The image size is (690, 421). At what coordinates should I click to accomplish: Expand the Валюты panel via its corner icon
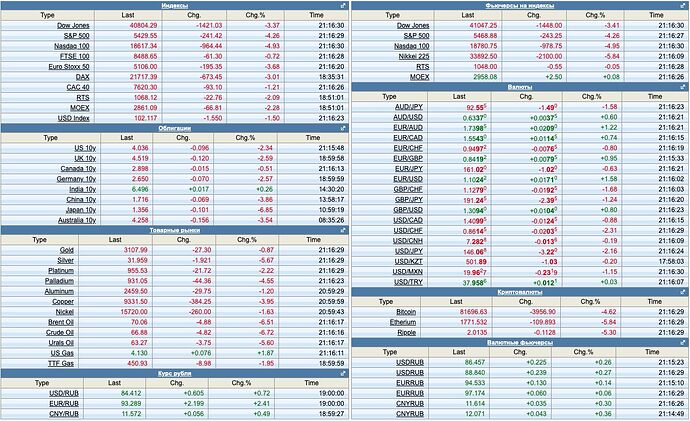point(683,87)
